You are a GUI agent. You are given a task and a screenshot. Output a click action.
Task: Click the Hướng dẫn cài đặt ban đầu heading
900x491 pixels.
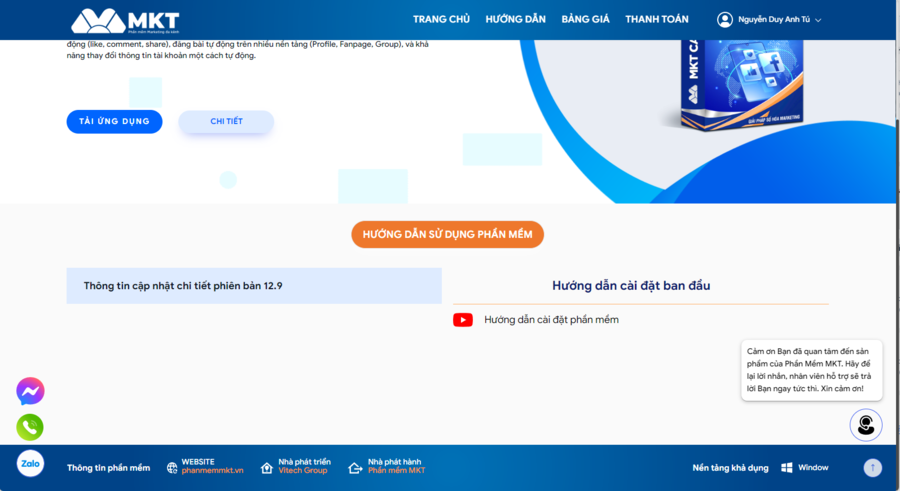[x=631, y=285]
